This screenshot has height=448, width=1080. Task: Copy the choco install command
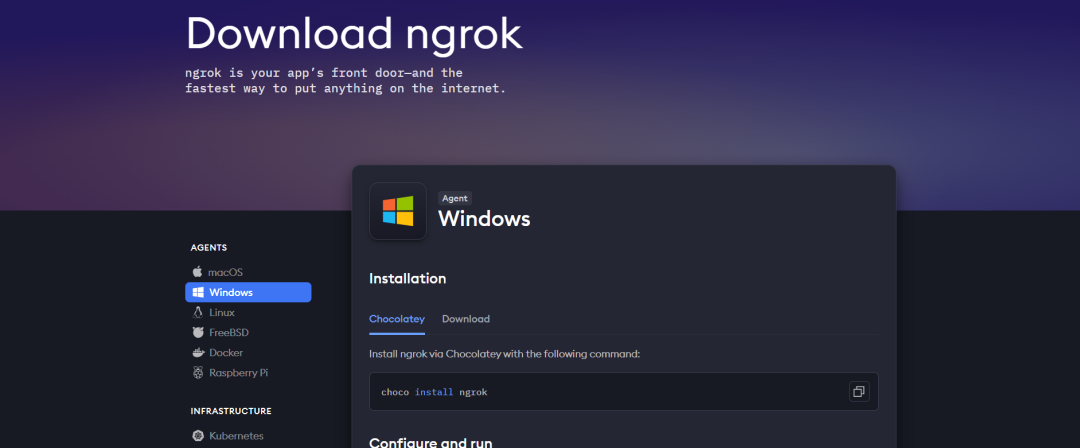click(x=858, y=392)
